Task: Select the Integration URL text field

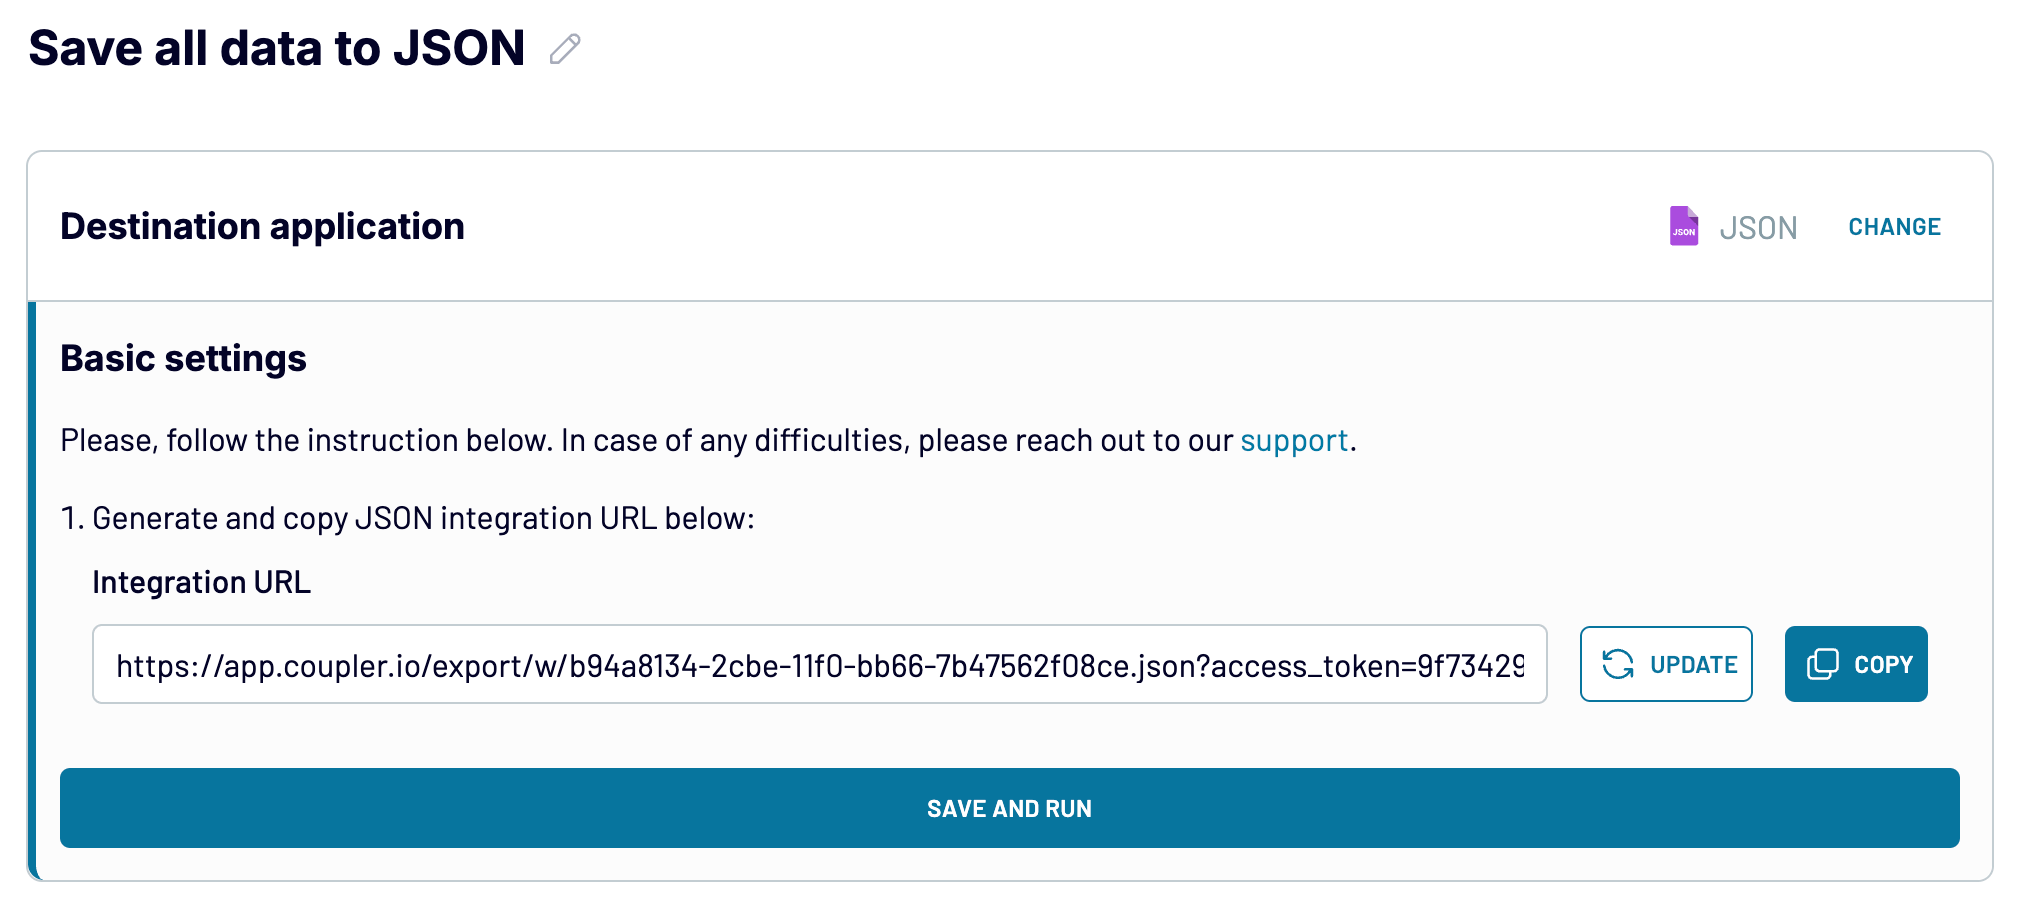Action: click(x=820, y=664)
